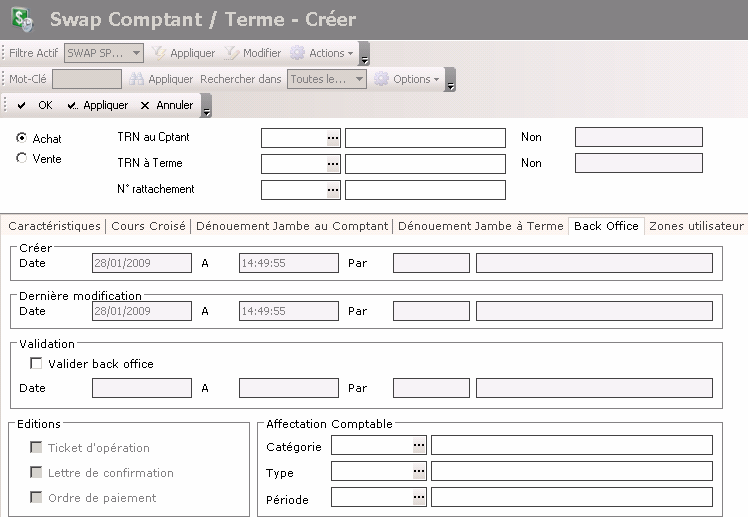Viewport: 748px width, 517px height.
Task: Switch to the Caractéristiques tab
Action: coord(54,226)
